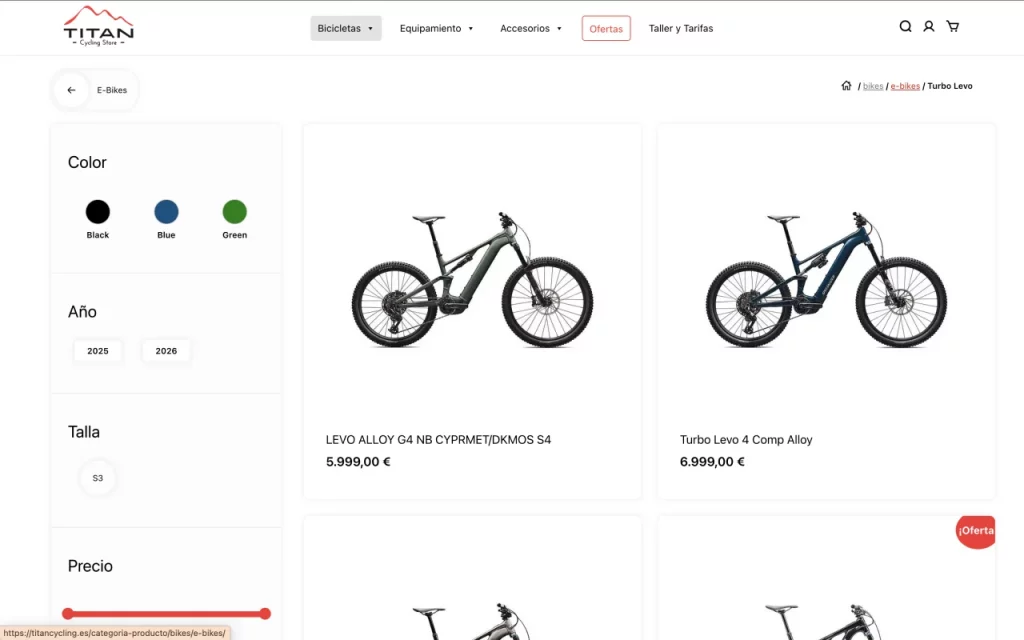
Task: Click the home icon in the breadcrumb
Action: pyautogui.click(x=846, y=85)
